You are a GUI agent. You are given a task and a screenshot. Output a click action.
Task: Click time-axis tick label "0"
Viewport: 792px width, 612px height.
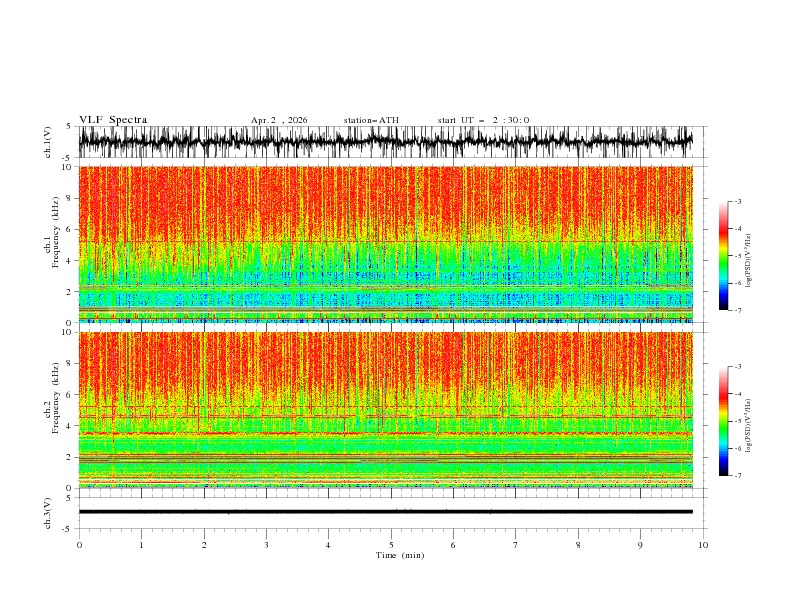pyautogui.click(x=79, y=545)
